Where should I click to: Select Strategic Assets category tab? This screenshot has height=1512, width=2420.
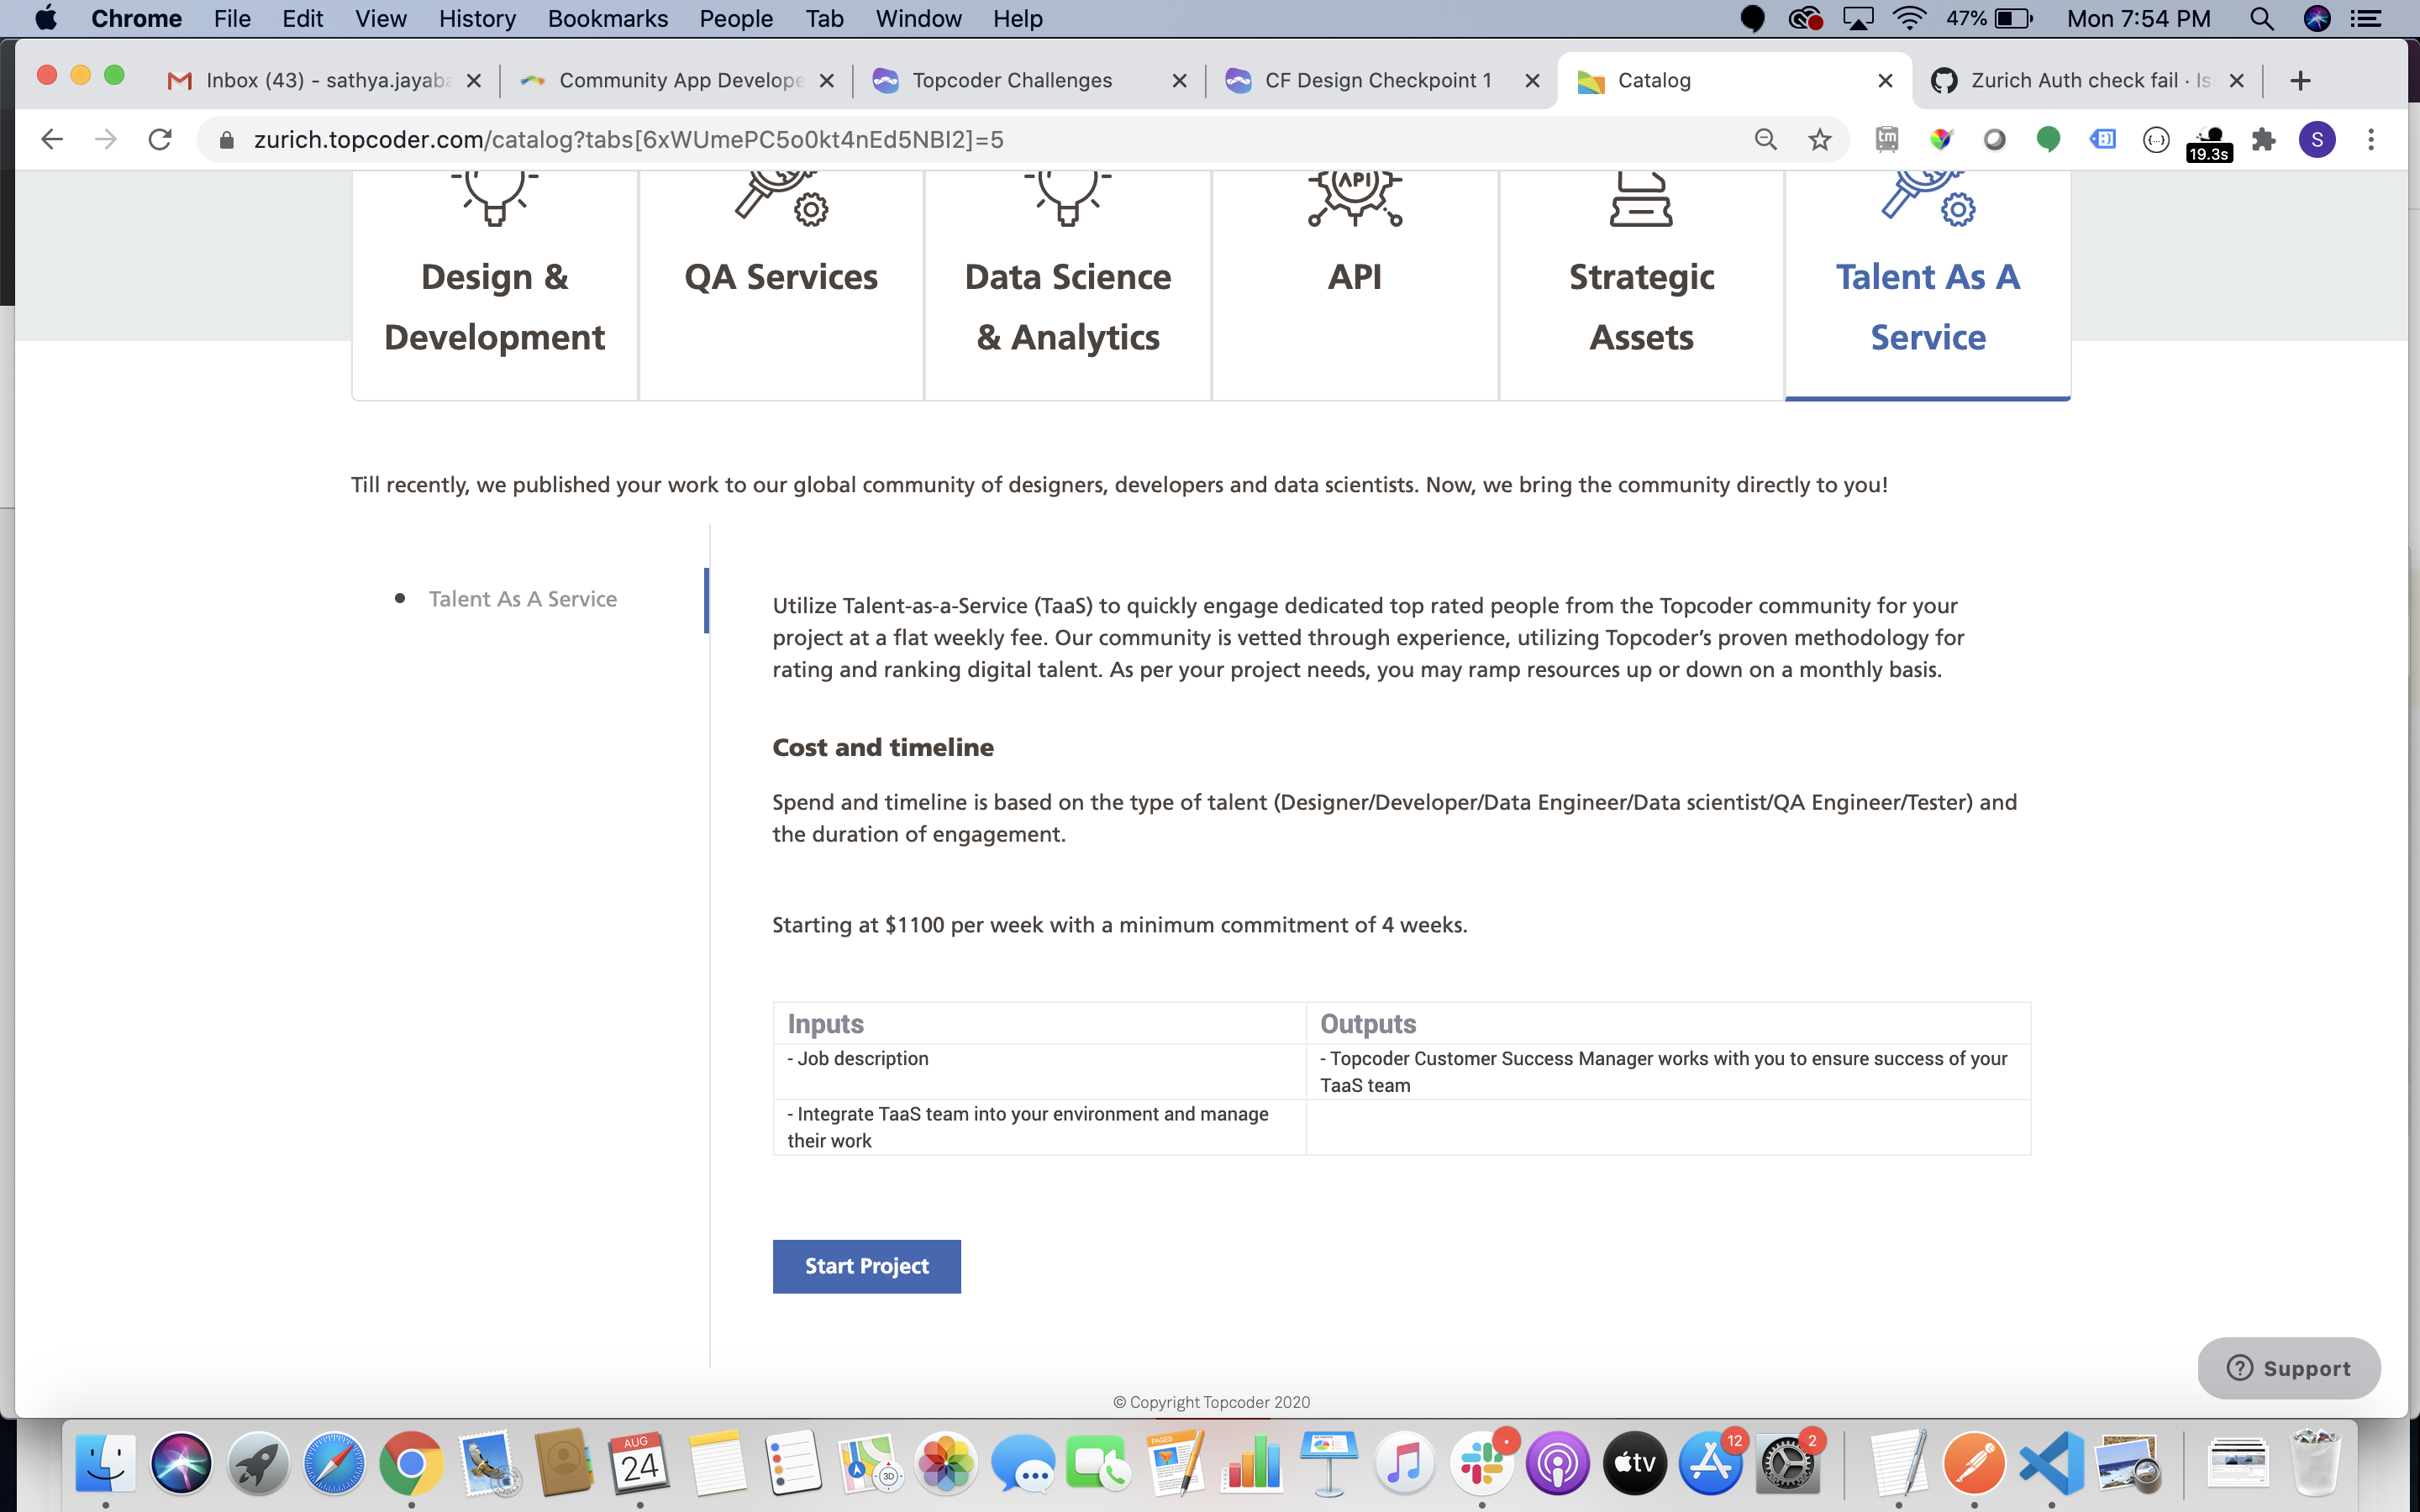1642,285
